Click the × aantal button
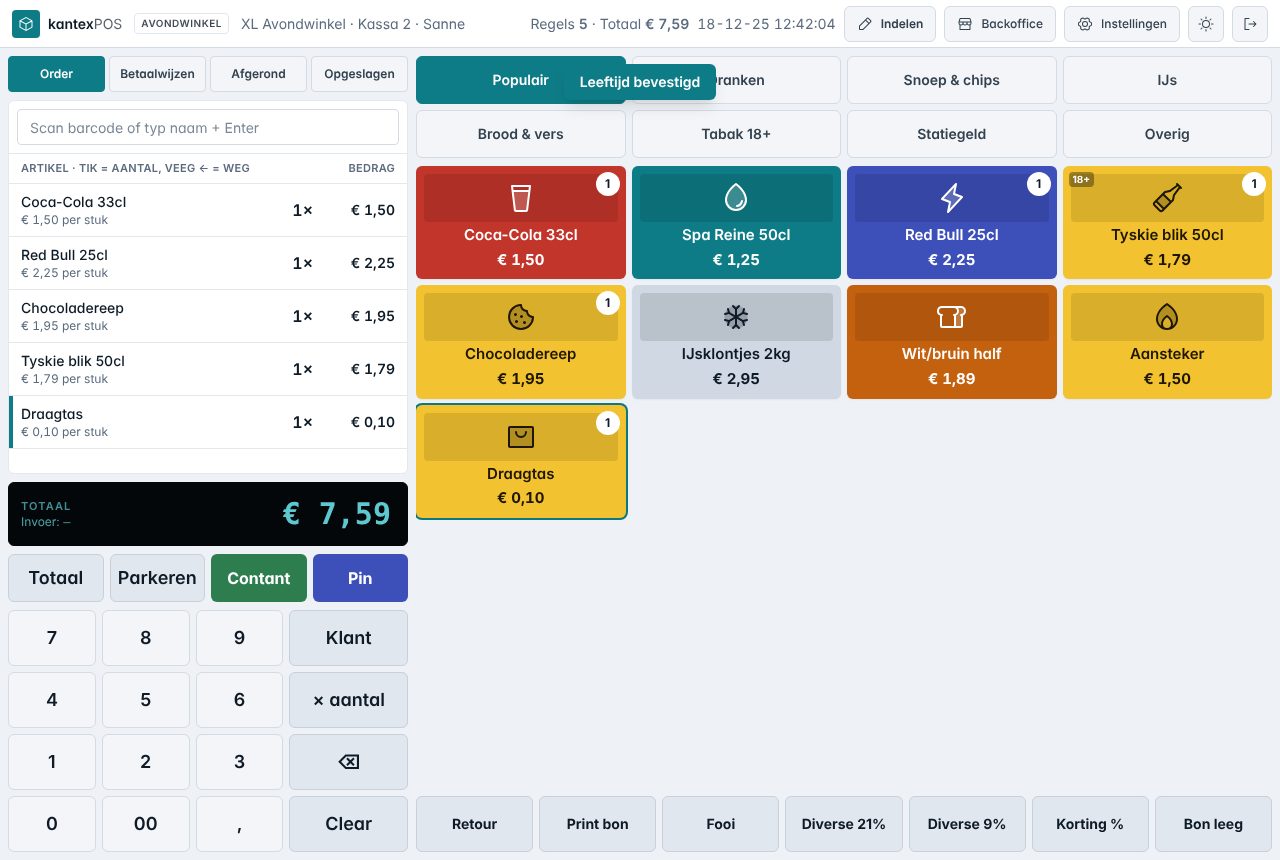1280x860 pixels. coord(348,700)
